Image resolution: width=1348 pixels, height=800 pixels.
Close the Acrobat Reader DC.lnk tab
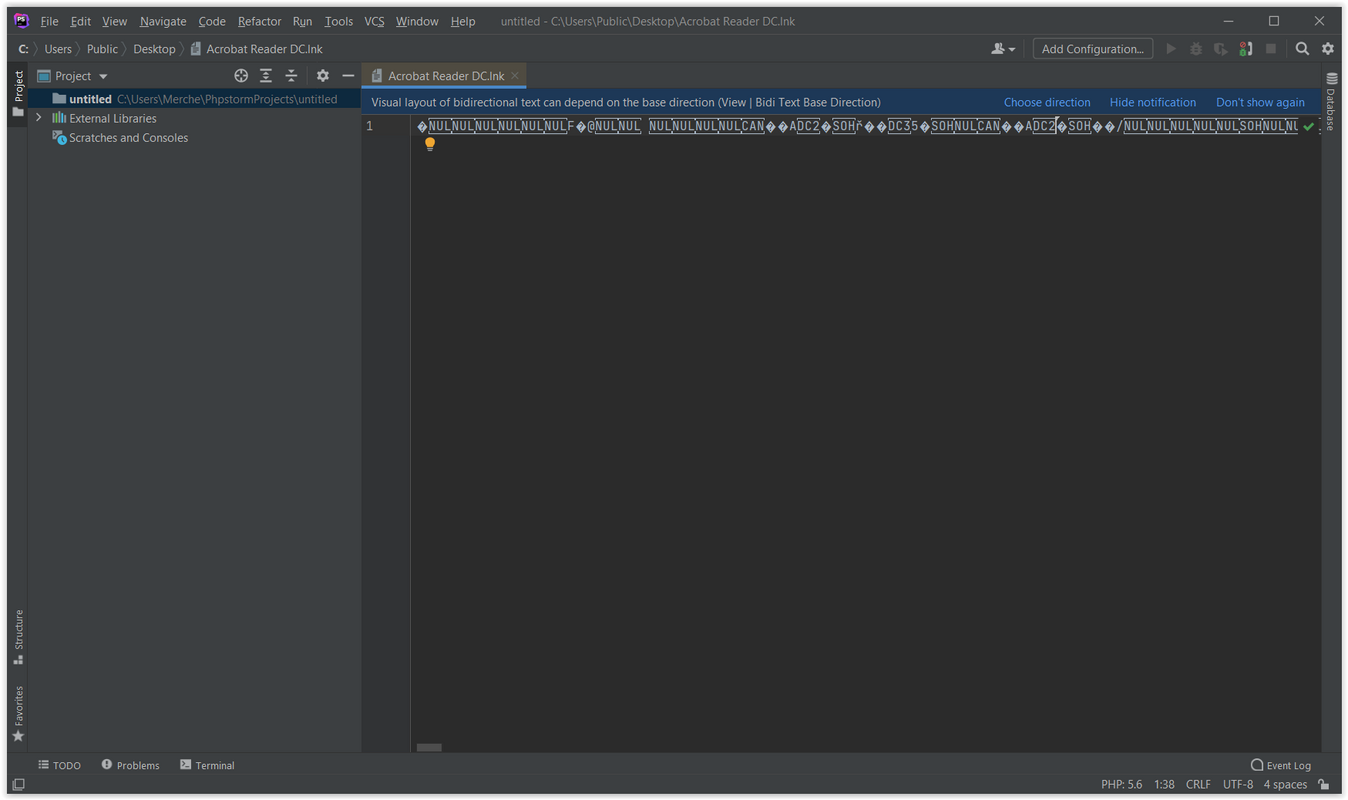(x=515, y=76)
